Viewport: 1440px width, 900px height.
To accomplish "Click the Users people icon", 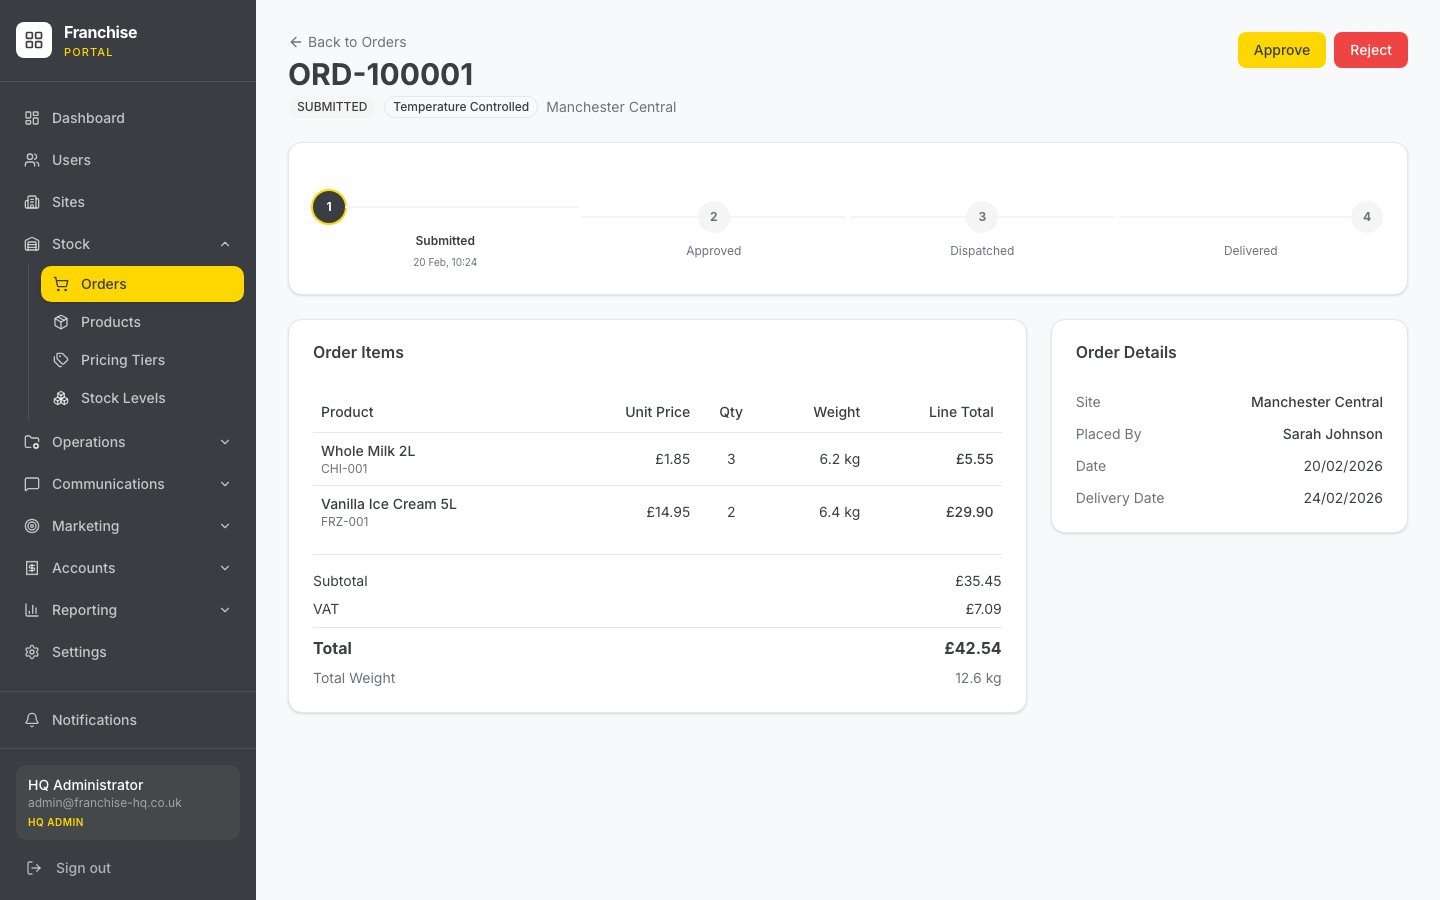I will tap(32, 160).
